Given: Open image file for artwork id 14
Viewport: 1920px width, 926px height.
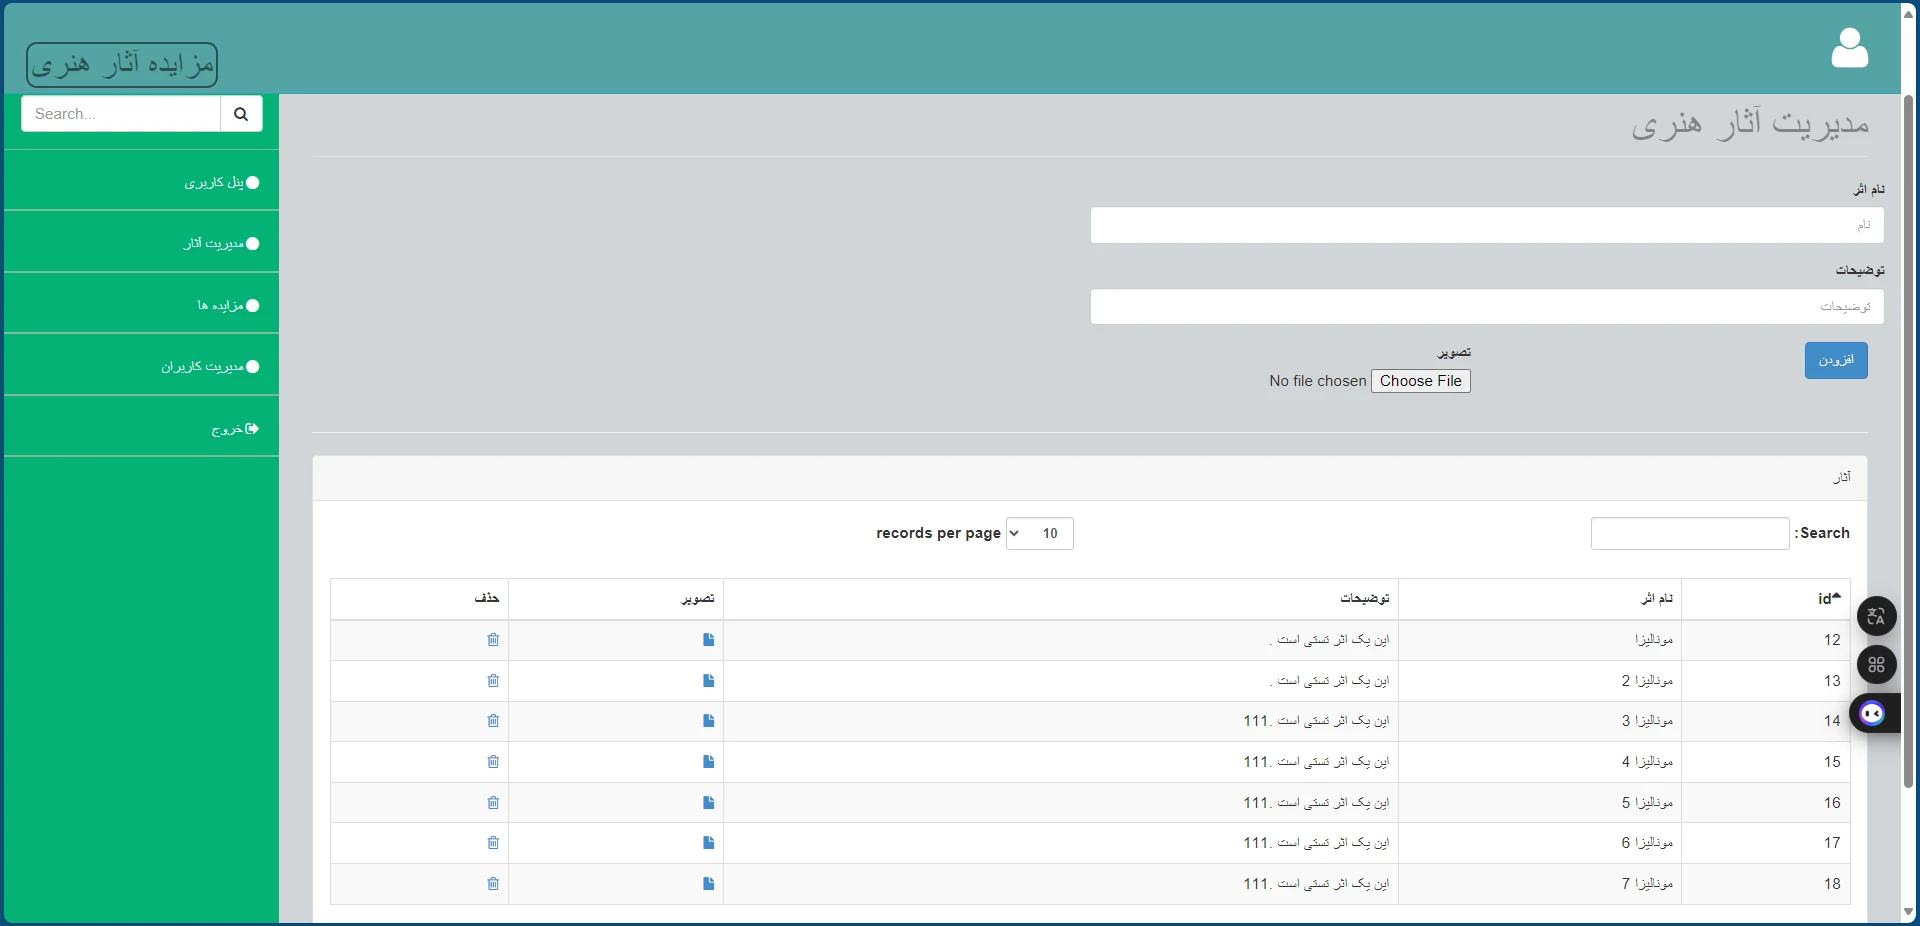Looking at the screenshot, I should (x=708, y=721).
